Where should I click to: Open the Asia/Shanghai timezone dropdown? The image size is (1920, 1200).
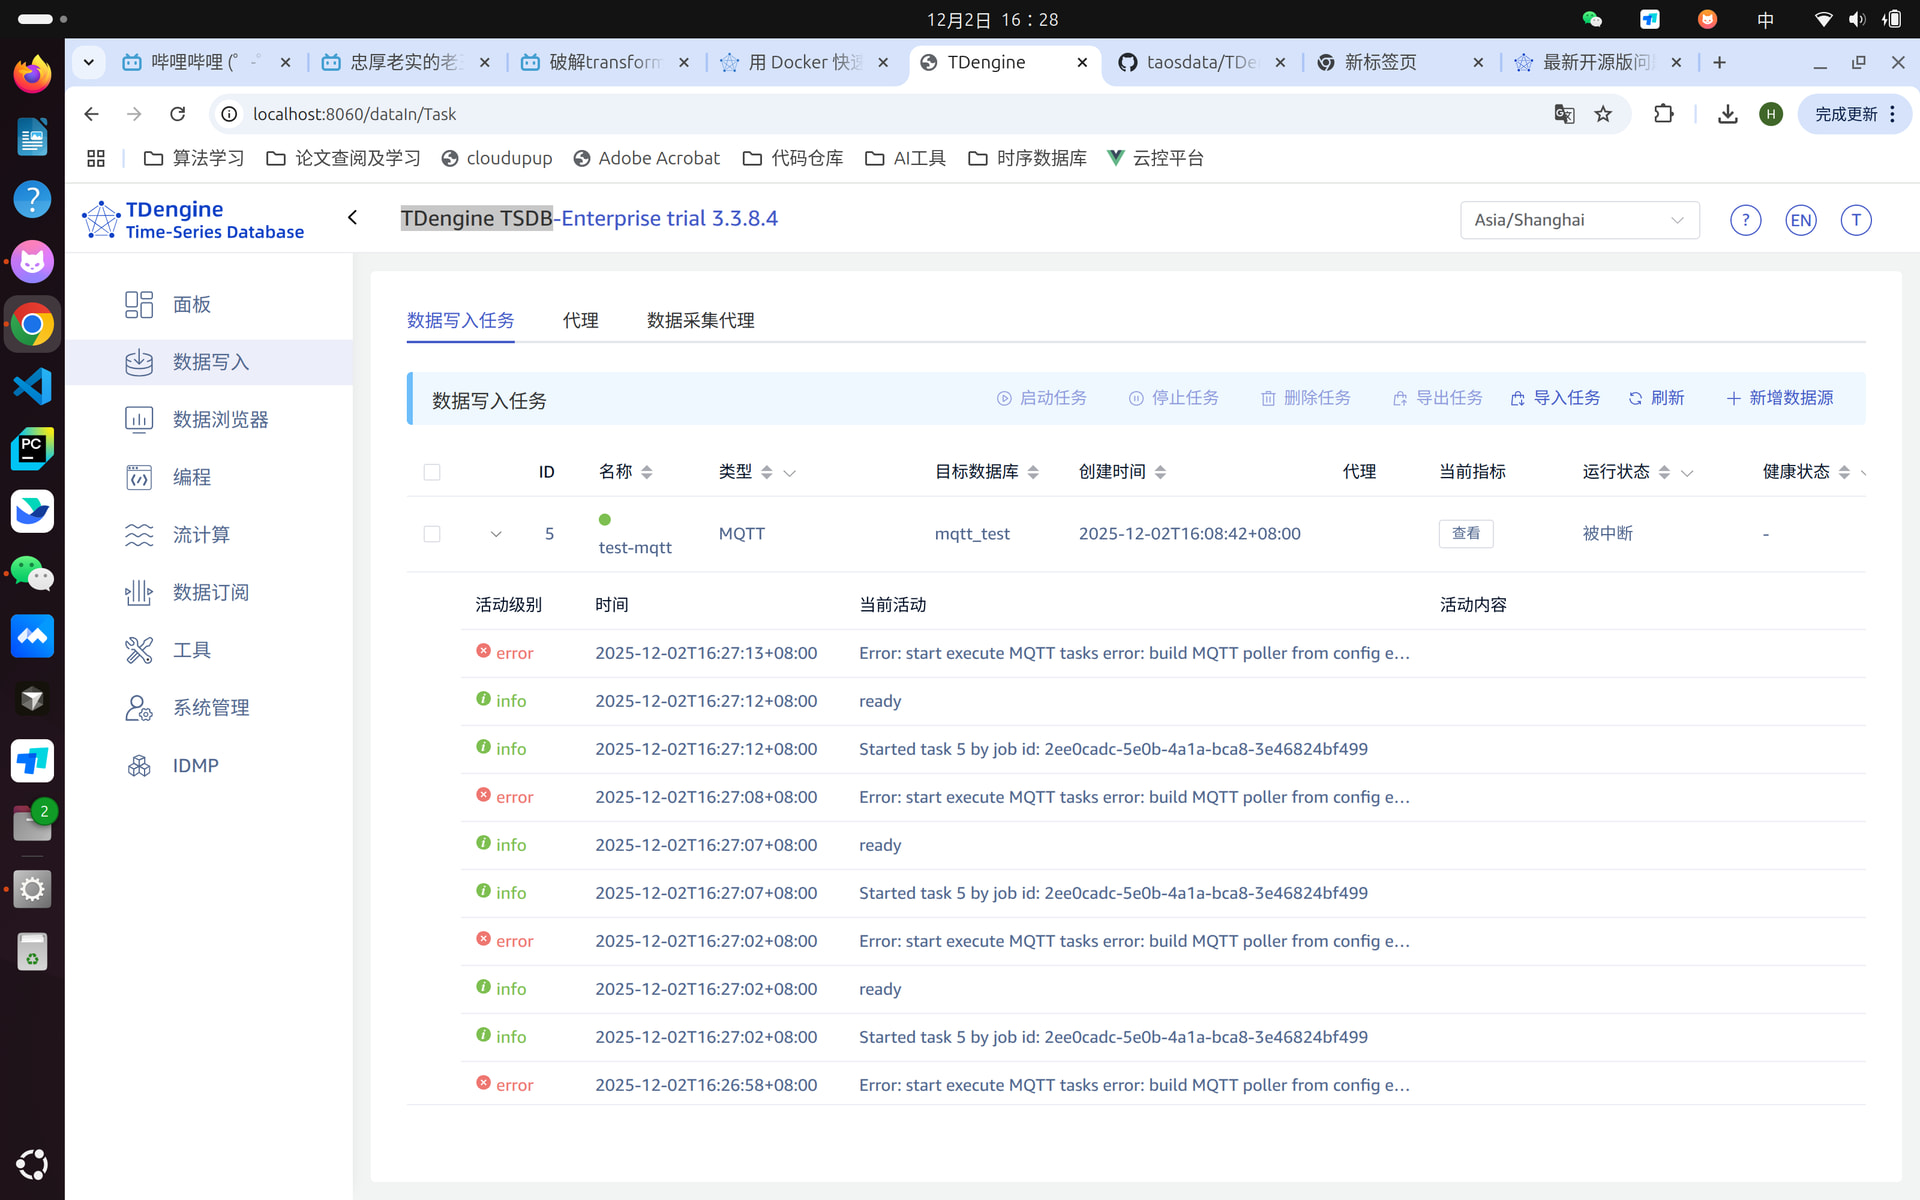point(1579,220)
